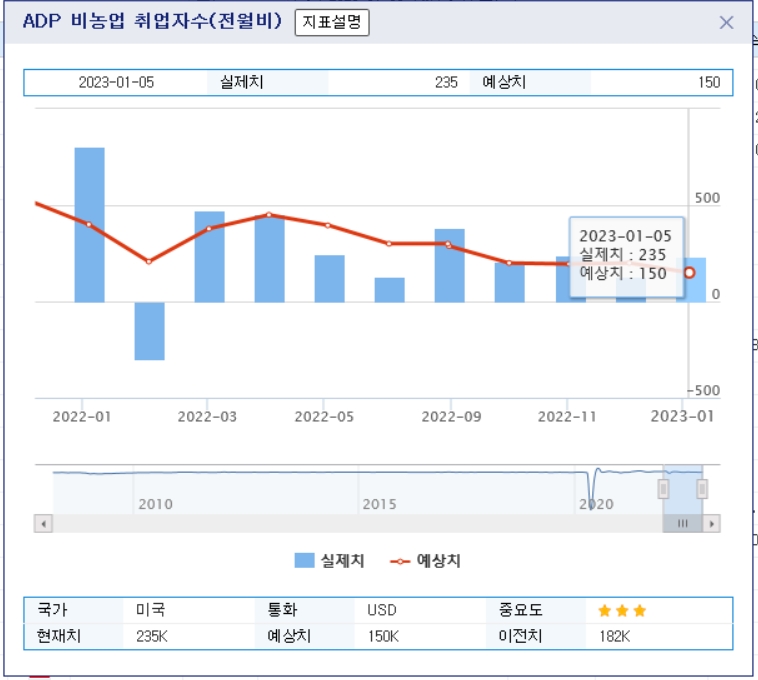Click the left handle of the range selector
The width and height of the screenshot is (758, 680).
[663, 489]
